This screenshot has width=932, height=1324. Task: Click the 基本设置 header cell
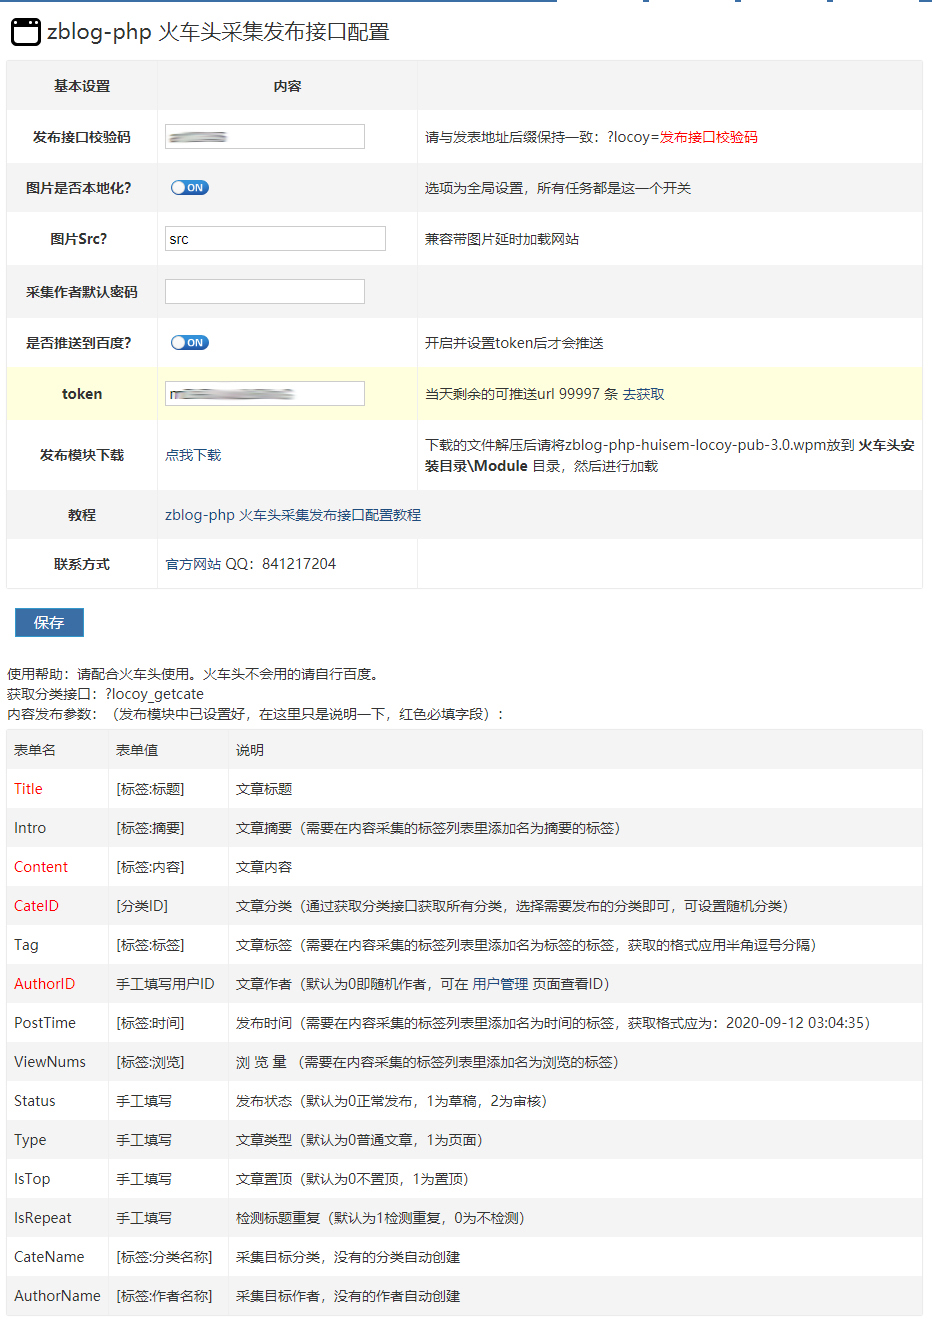(82, 86)
